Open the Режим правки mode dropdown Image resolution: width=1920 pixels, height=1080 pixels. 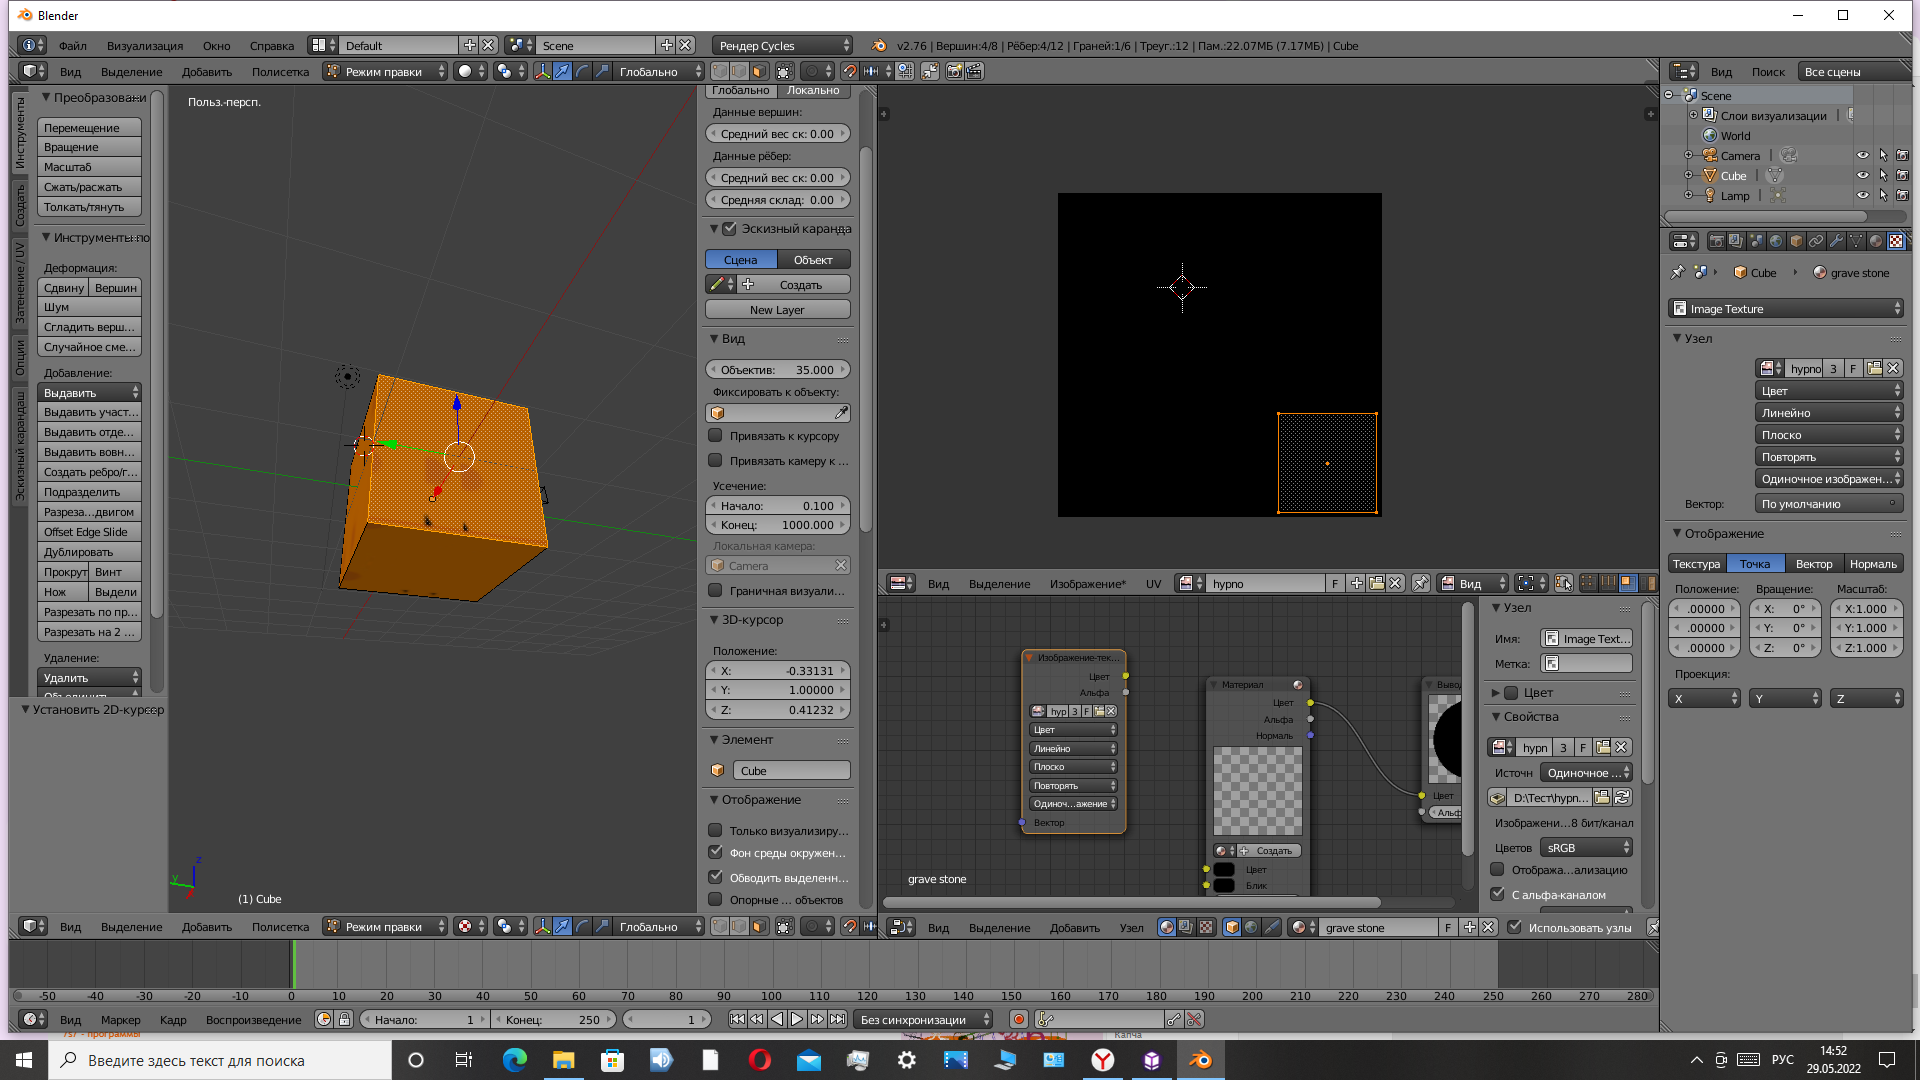pos(385,71)
